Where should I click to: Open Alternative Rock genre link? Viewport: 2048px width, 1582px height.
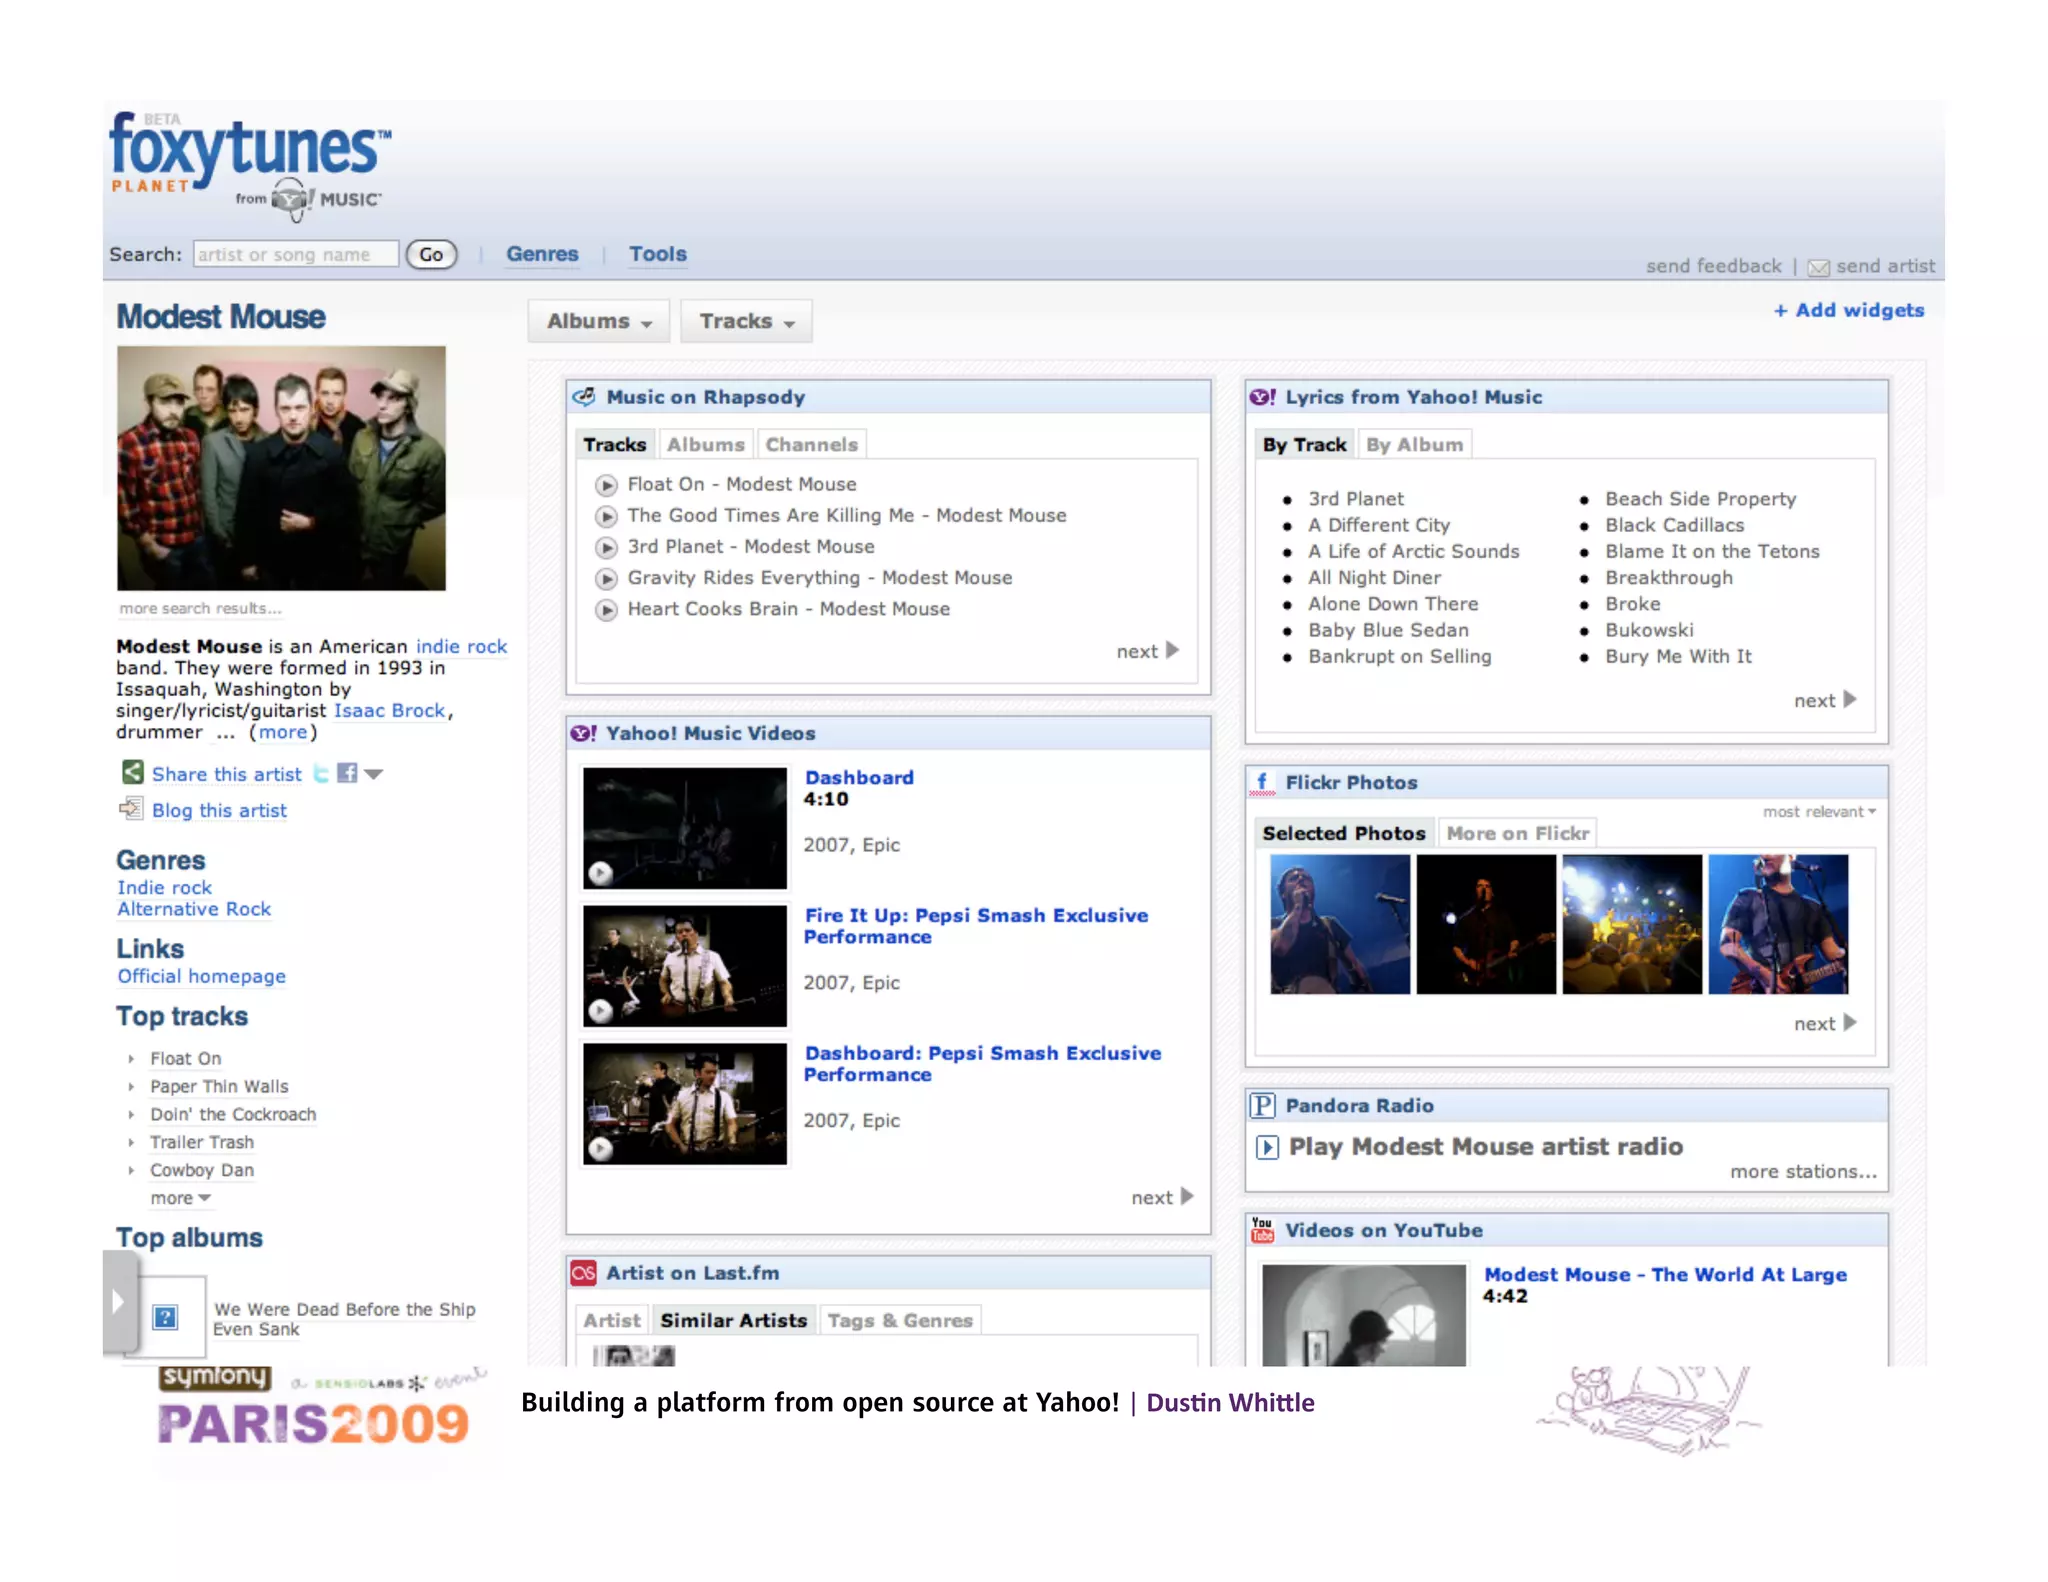pos(194,909)
